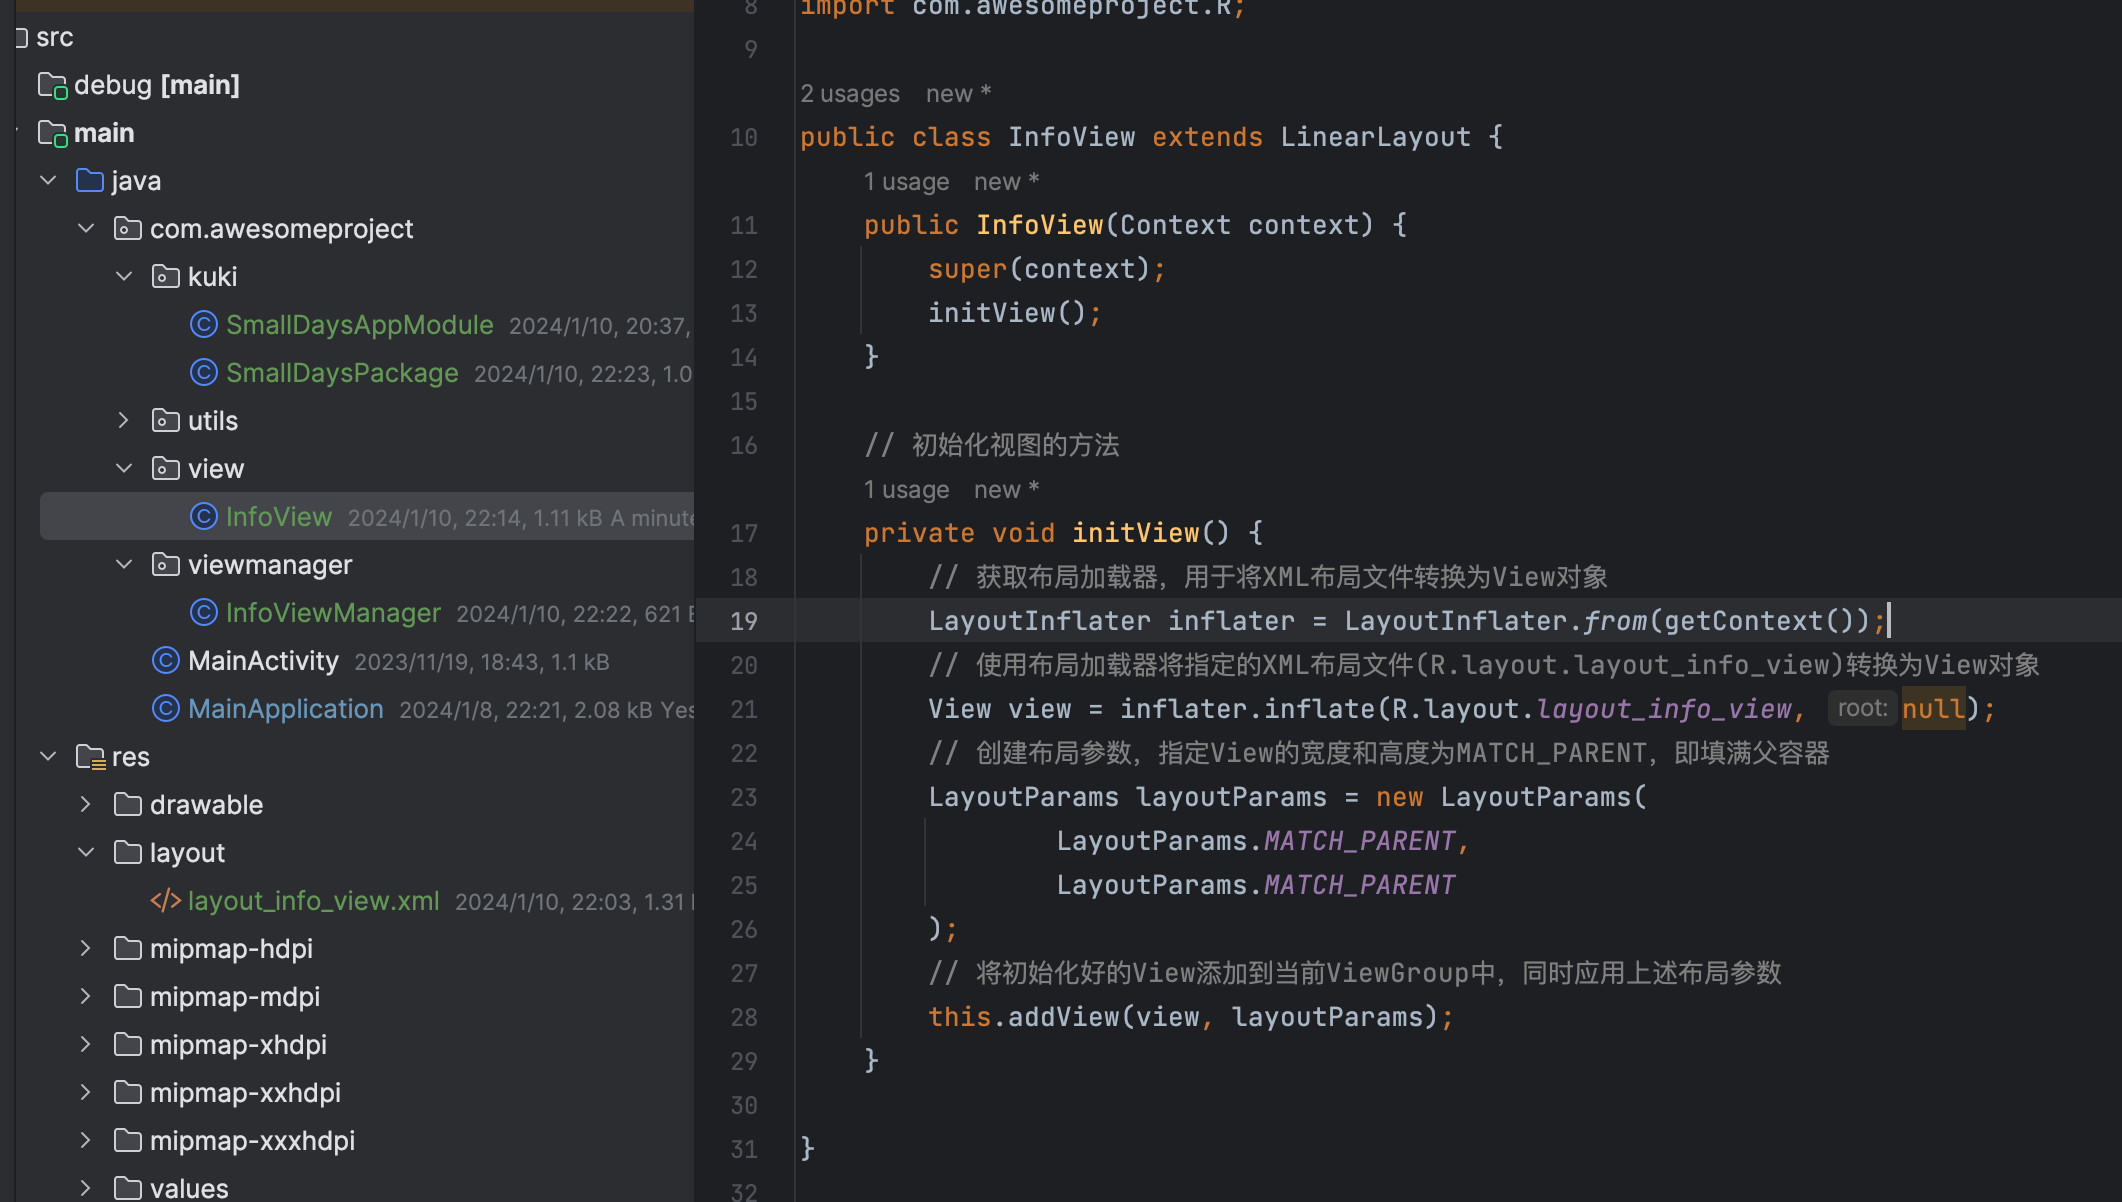Expand the values folder chevron
This screenshot has height=1202, width=2122.
click(x=86, y=1189)
